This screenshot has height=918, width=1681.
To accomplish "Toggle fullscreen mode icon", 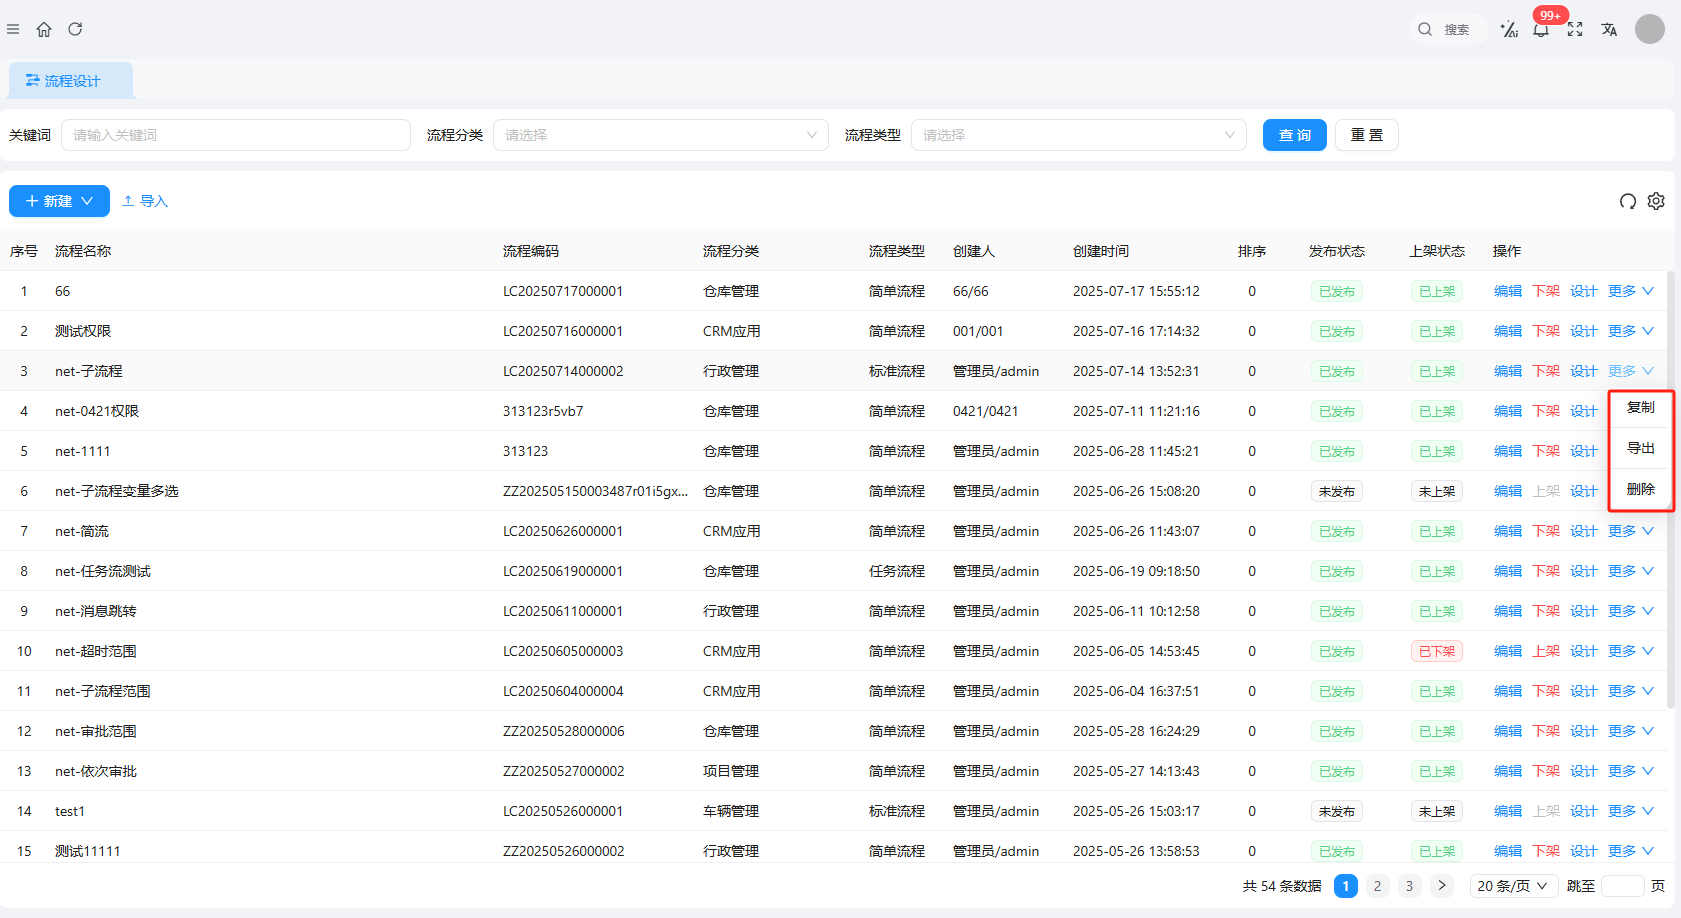I will (x=1575, y=29).
